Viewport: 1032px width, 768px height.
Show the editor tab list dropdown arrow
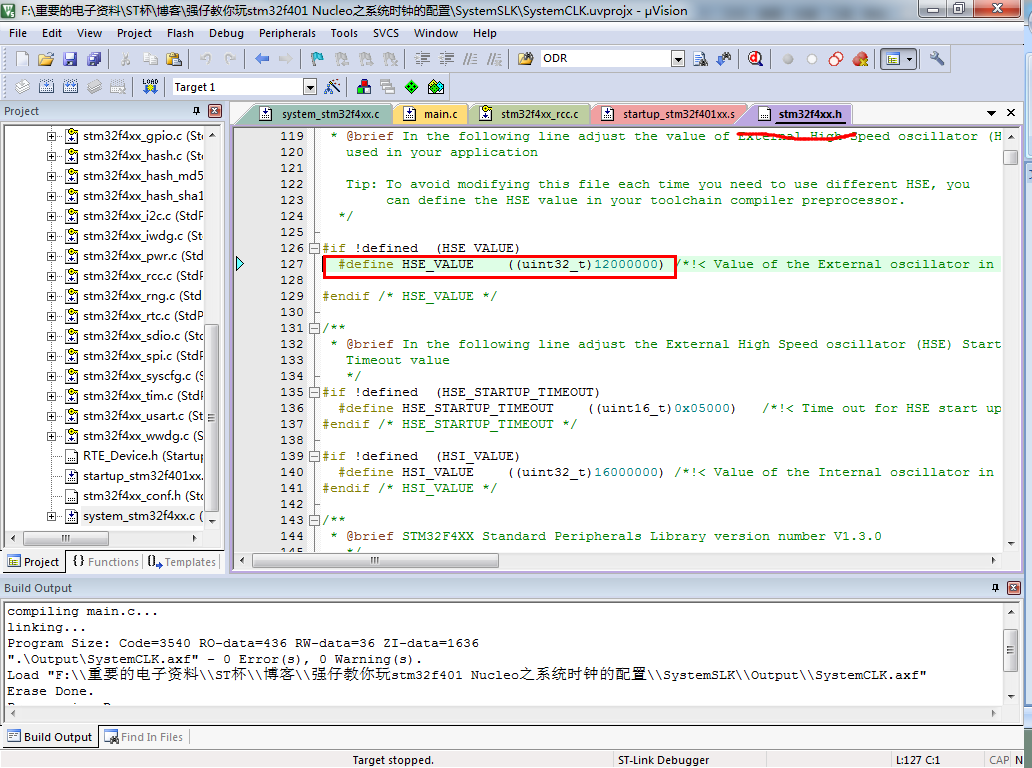(x=991, y=113)
